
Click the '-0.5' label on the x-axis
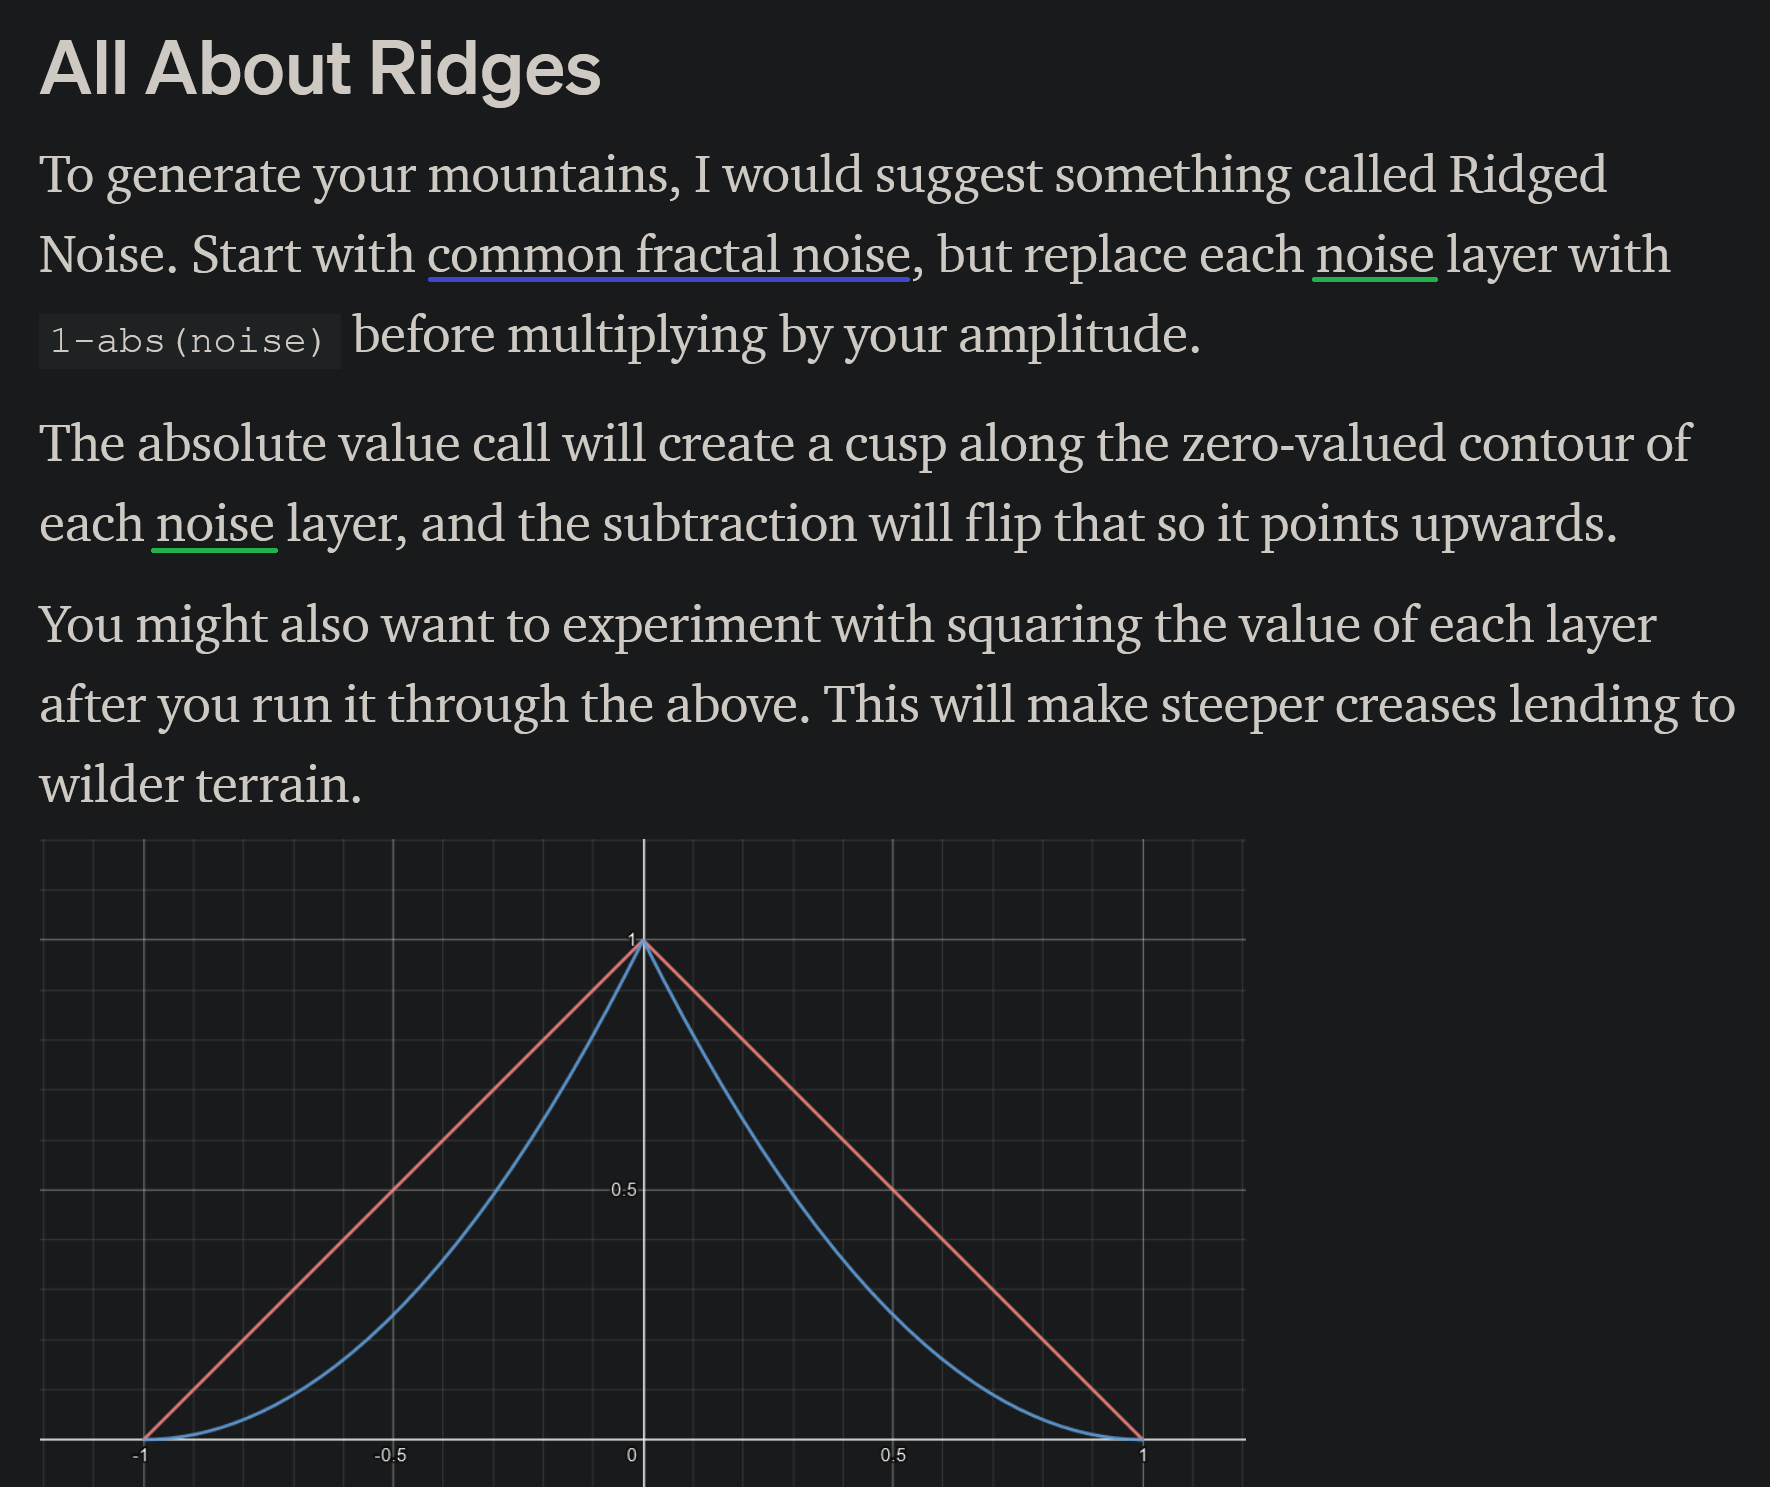[390, 1455]
